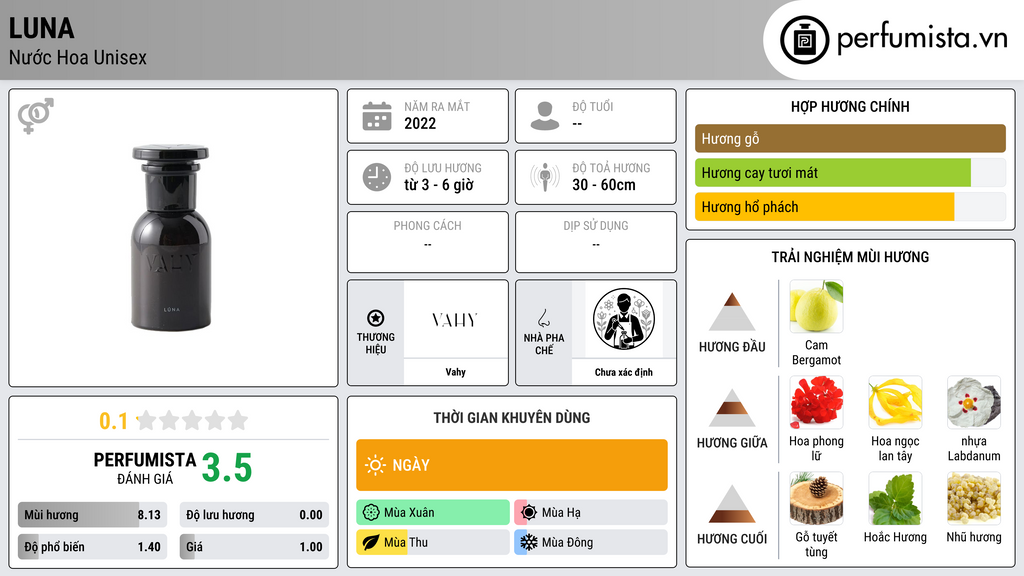The height and width of the screenshot is (576, 1024).
Task: Click the perfumista.vn perfume bottle logo icon
Action: (804, 40)
